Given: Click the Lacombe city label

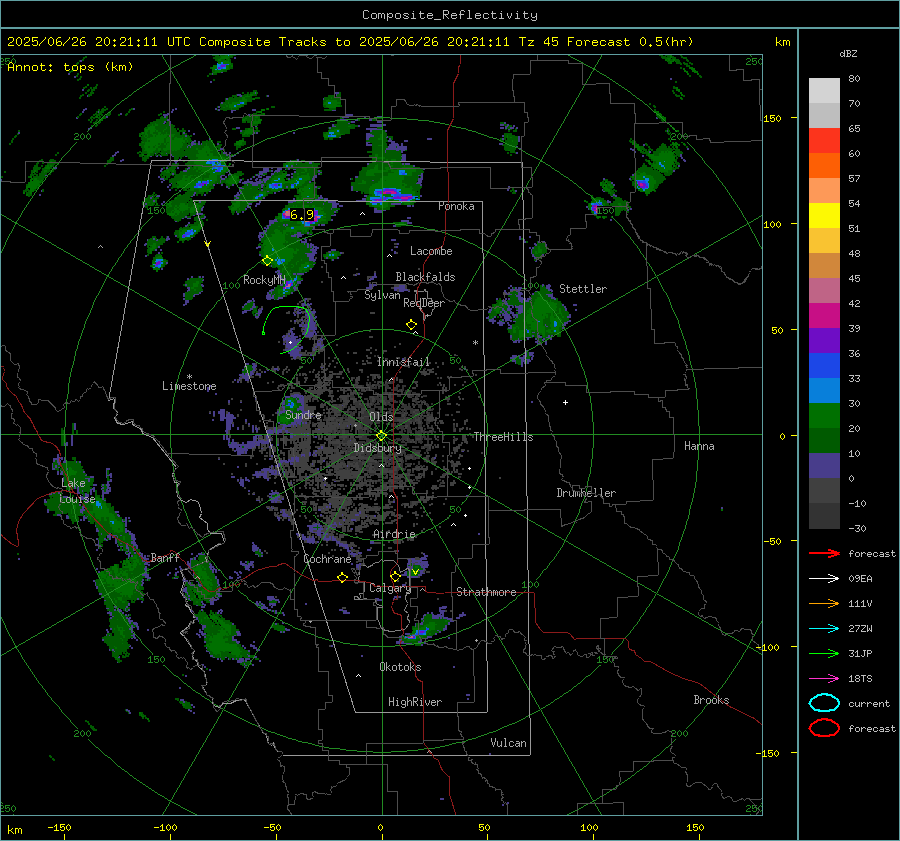Looking at the screenshot, I should tap(431, 251).
